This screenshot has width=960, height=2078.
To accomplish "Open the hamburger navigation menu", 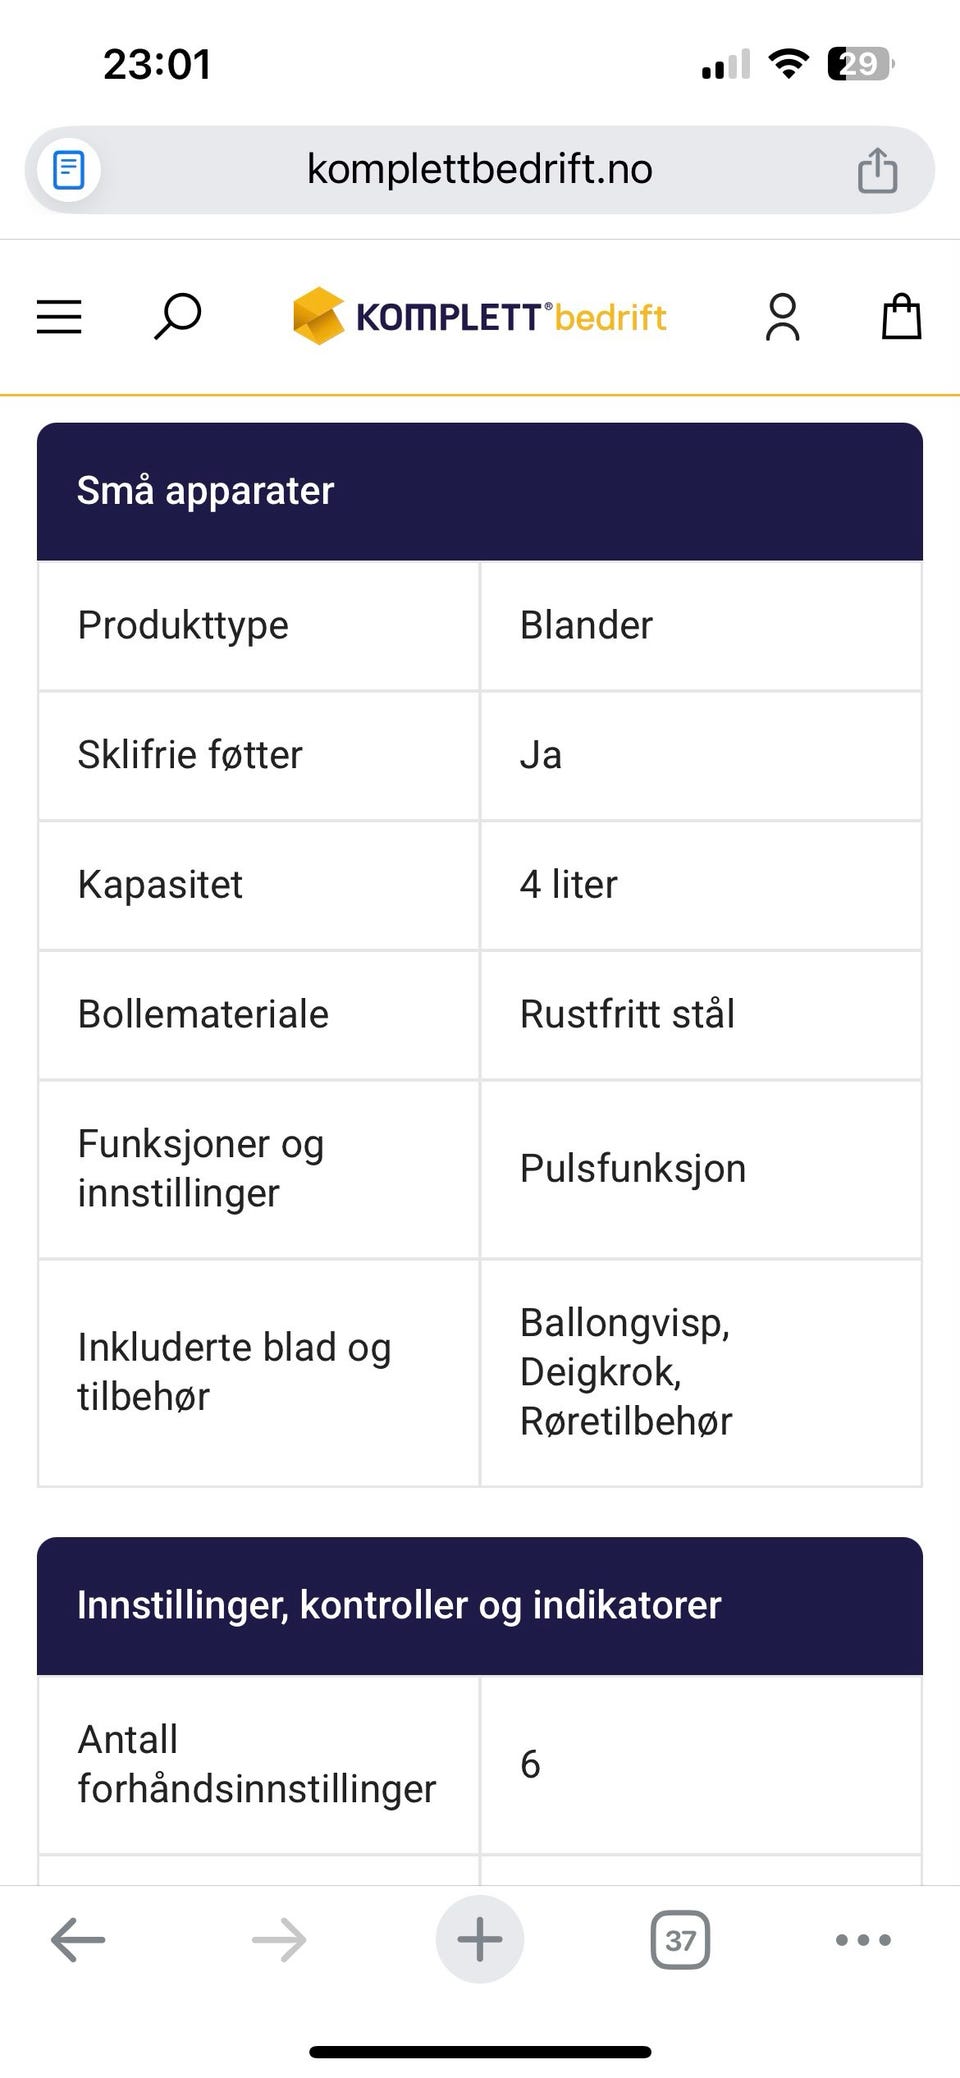I will coord(58,317).
